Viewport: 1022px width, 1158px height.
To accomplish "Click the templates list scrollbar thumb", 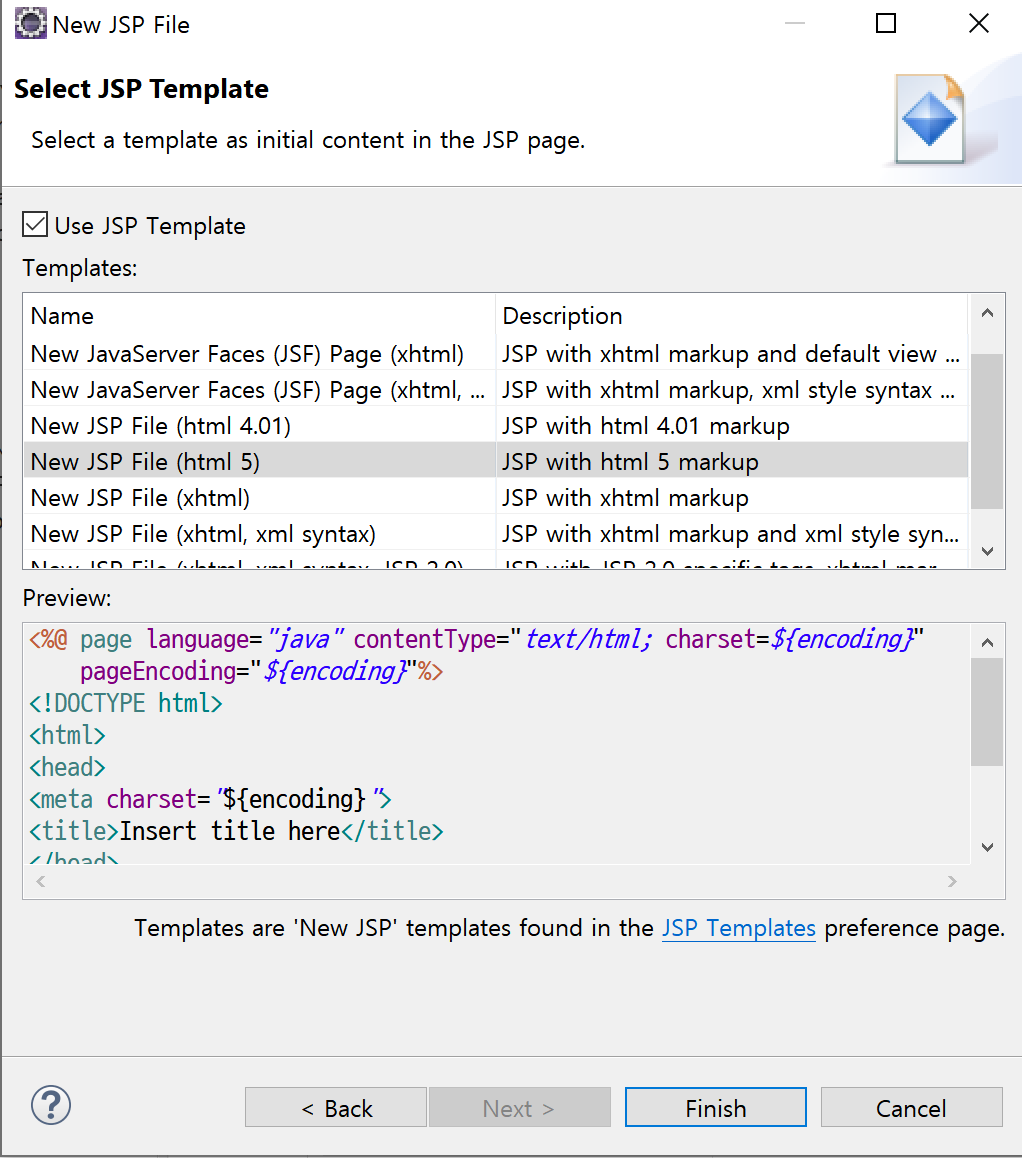I will pos(987,431).
